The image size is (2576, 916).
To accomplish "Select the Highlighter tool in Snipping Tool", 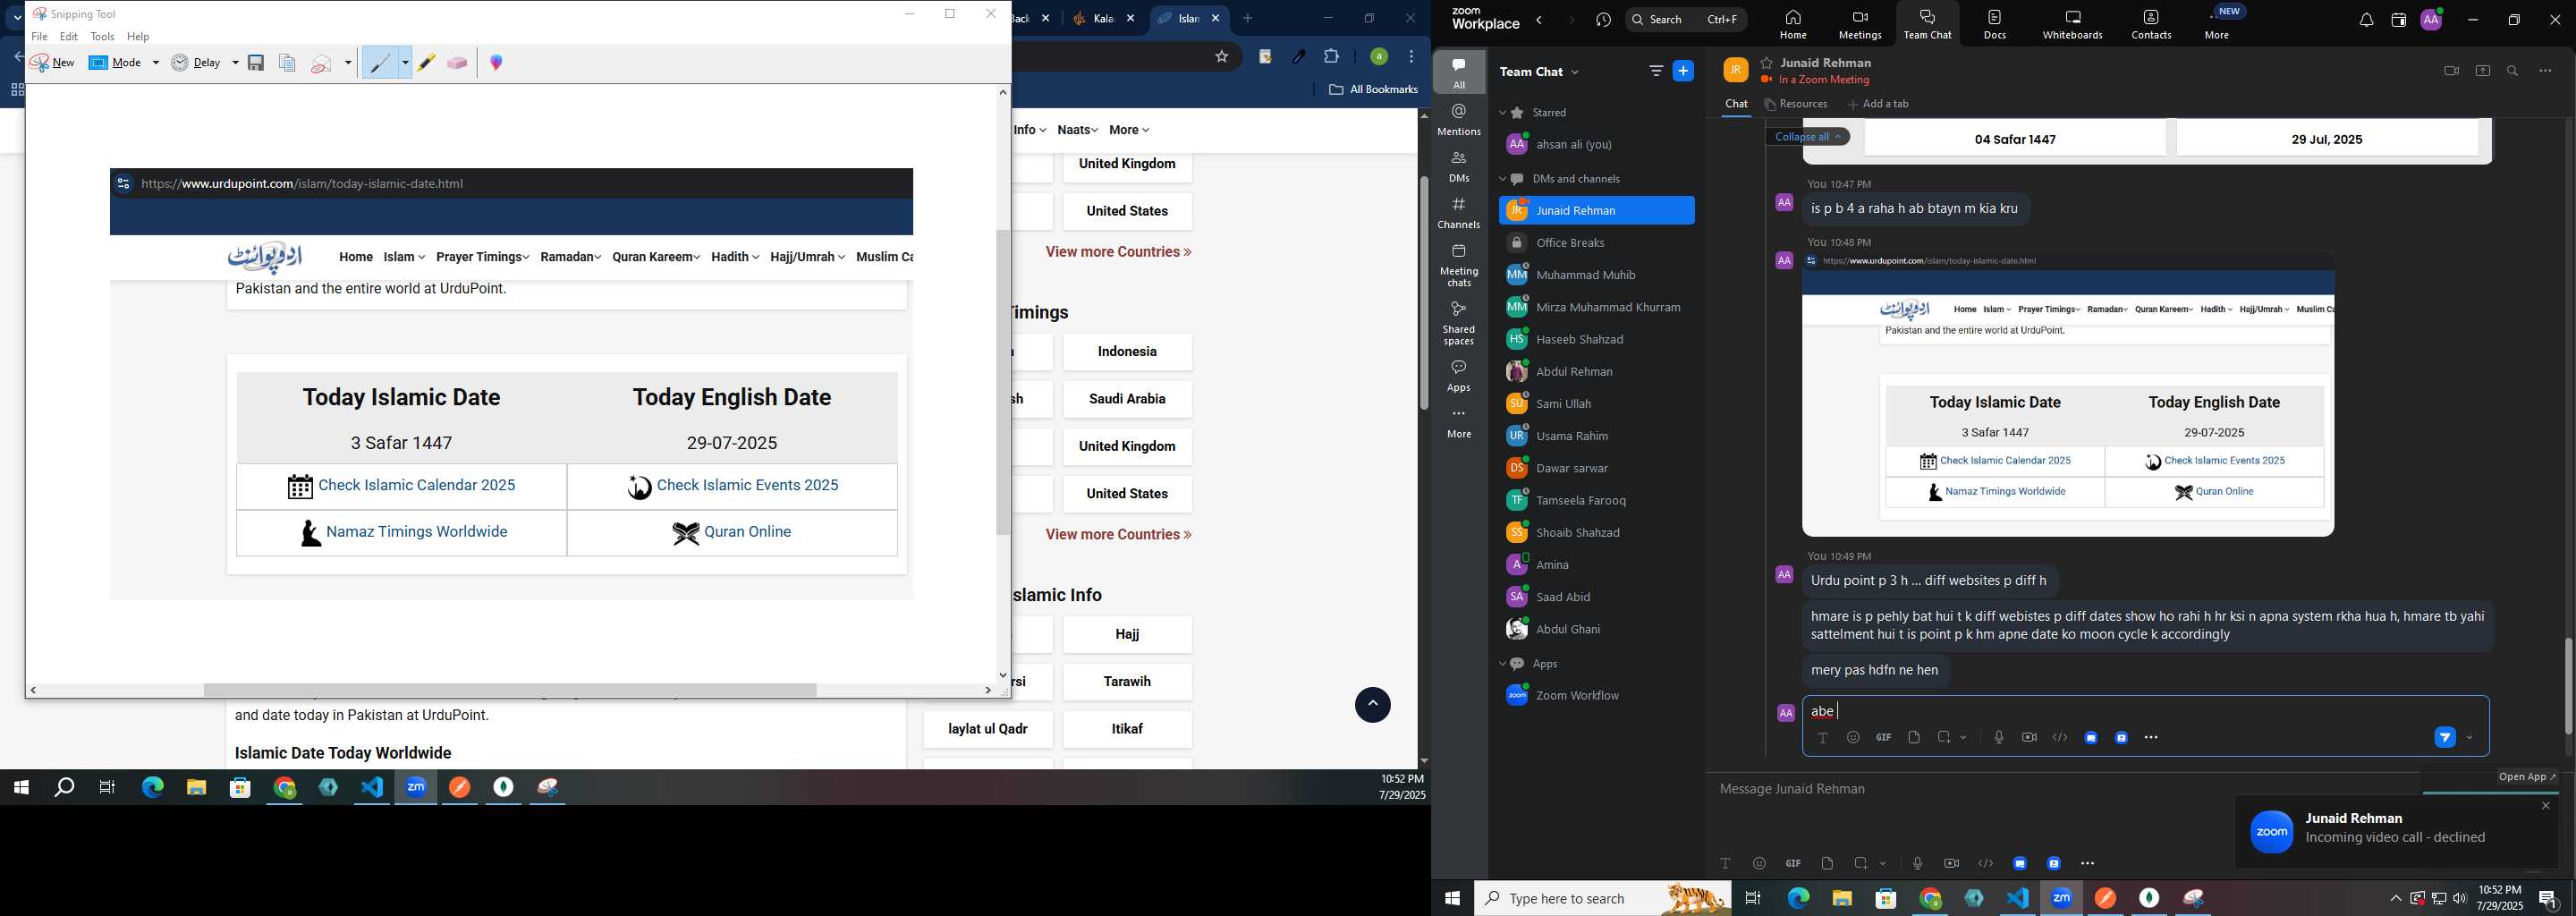I will tap(427, 63).
